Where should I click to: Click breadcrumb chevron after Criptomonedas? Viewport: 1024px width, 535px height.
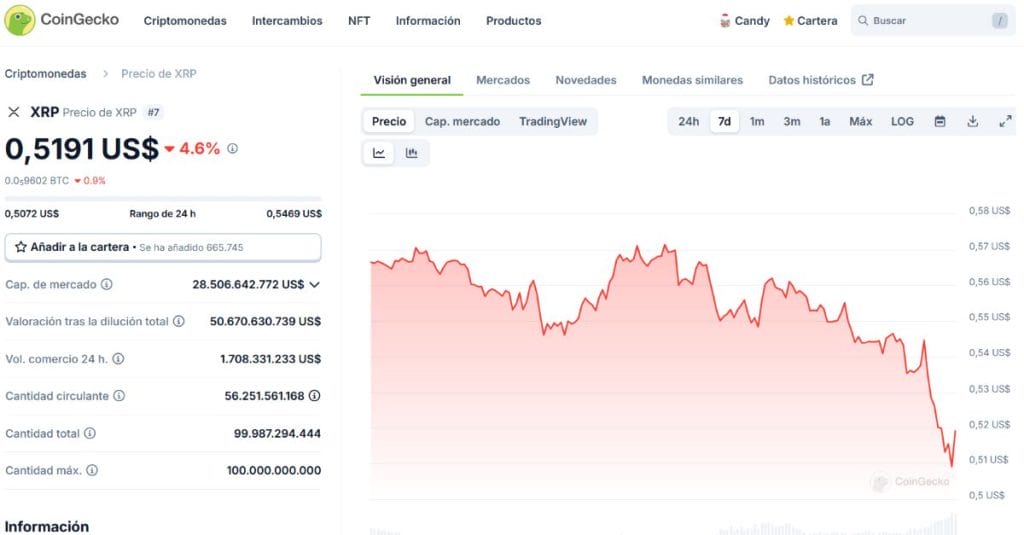click(105, 74)
